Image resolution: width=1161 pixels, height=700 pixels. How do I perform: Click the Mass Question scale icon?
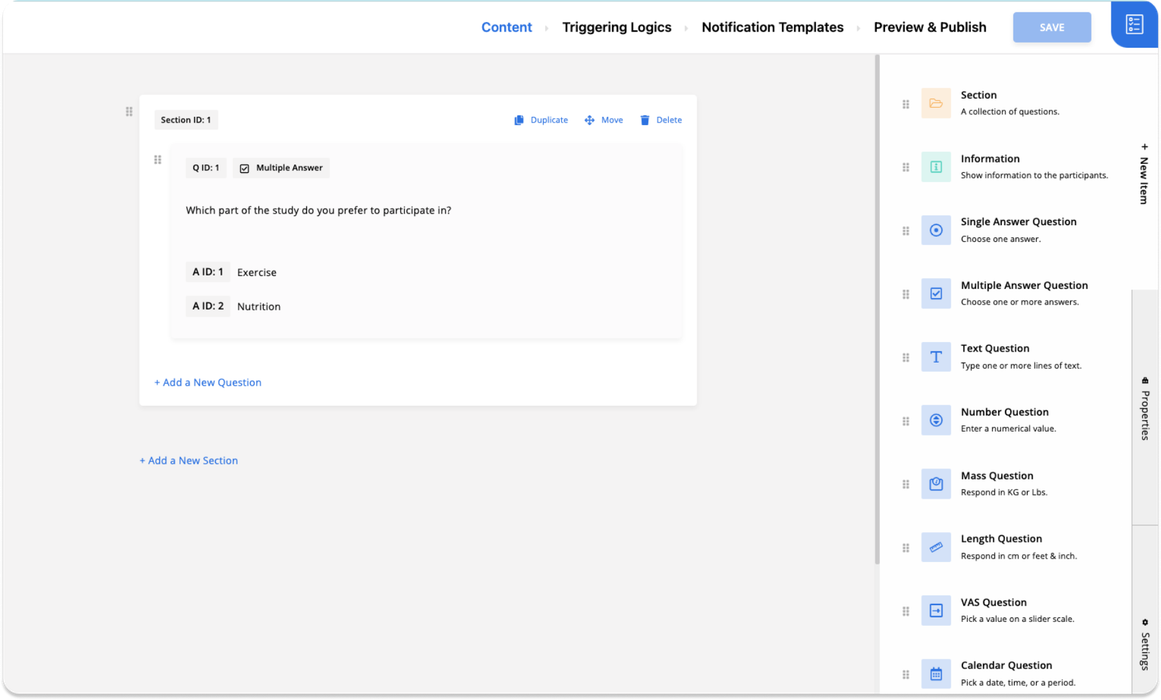(x=936, y=484)
